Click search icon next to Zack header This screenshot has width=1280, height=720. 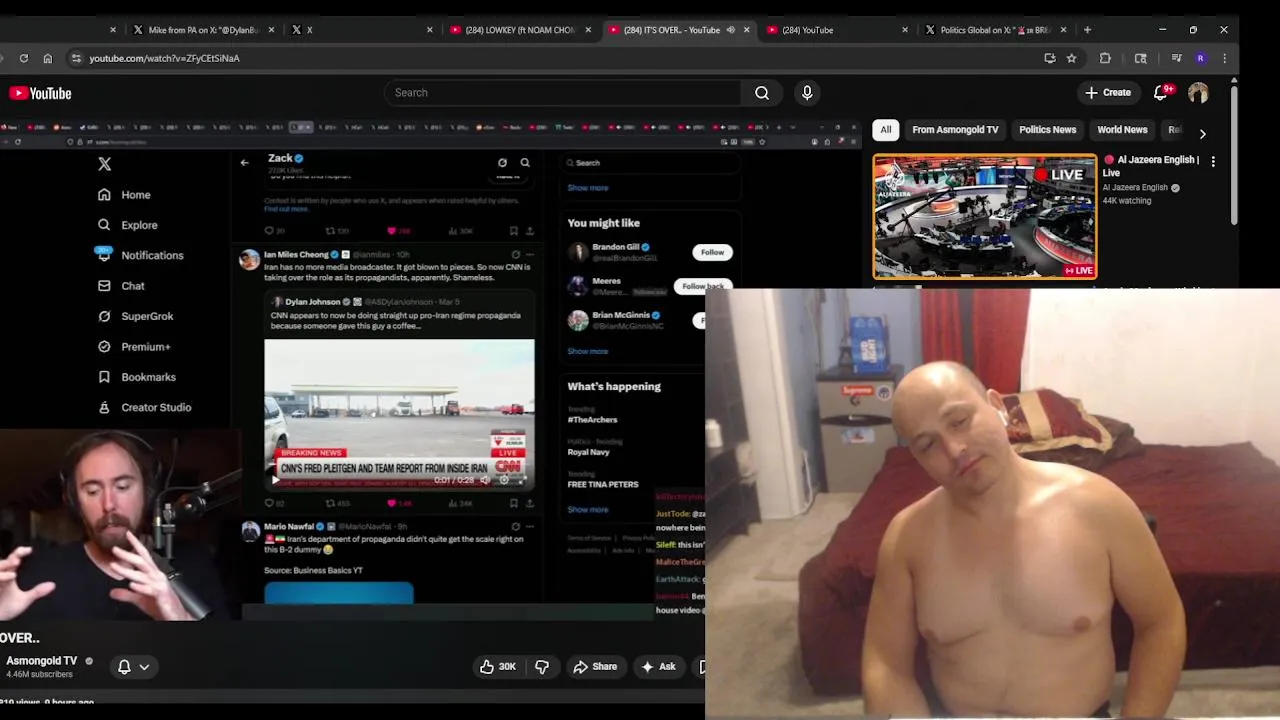click(525, 162)
